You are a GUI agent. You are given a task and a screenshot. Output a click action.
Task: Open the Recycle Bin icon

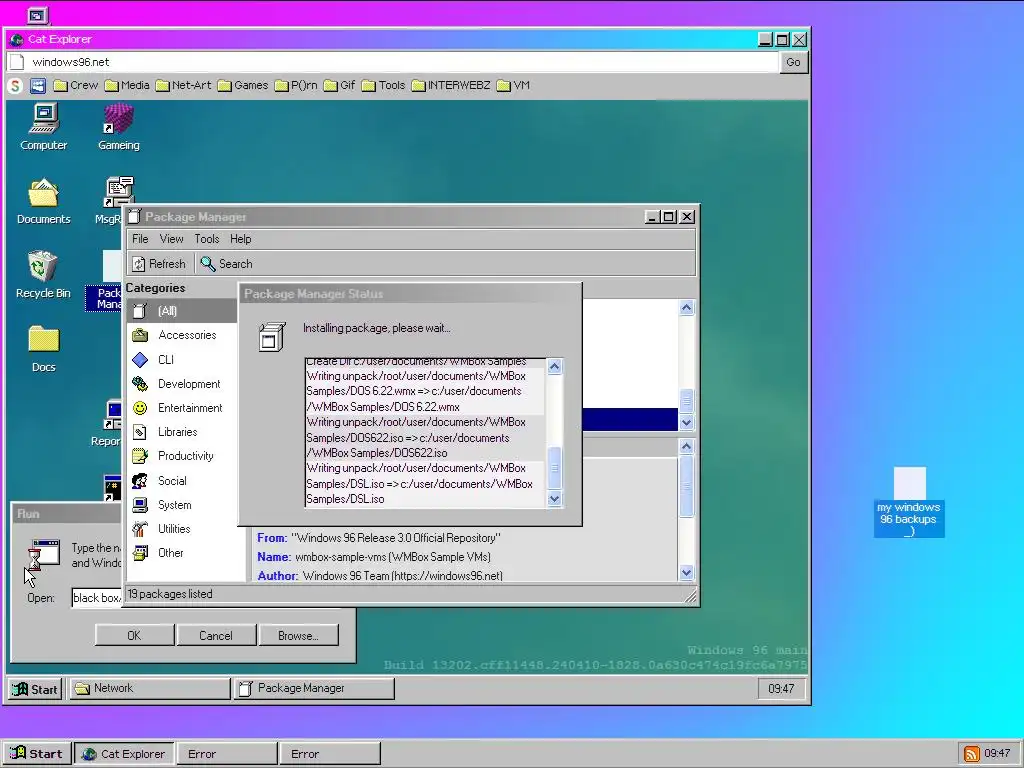(43, 275)
